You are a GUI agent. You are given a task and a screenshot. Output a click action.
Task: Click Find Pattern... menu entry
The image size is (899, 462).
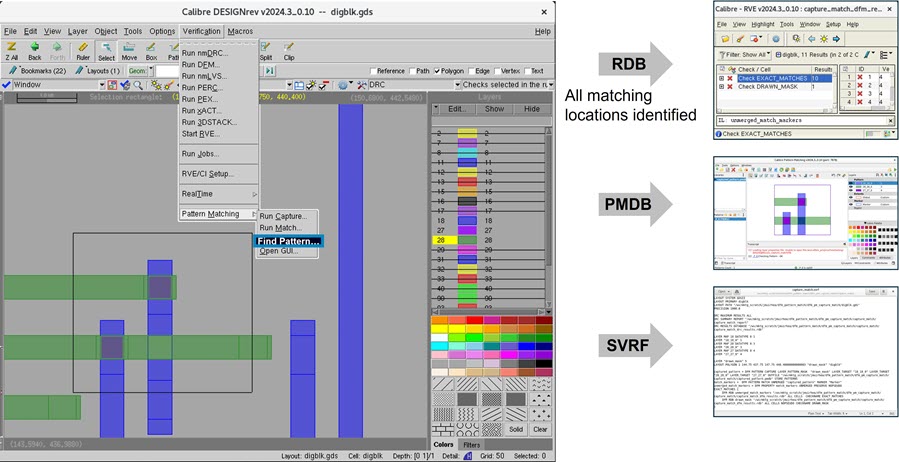287,241
